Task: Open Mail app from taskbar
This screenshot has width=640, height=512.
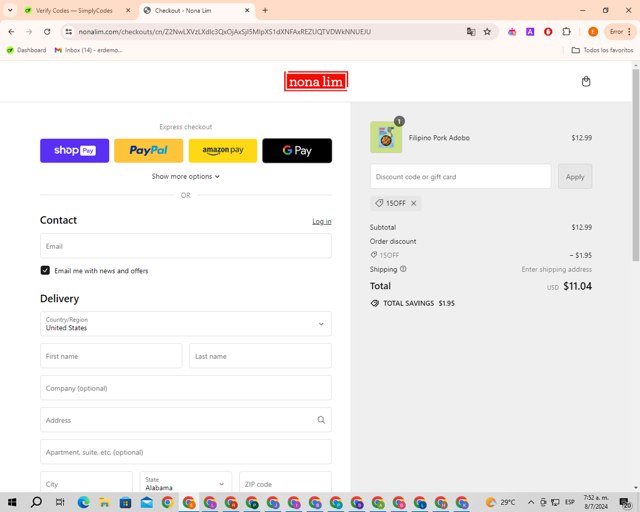Action: pyautogui.click(x=147, y=502)
